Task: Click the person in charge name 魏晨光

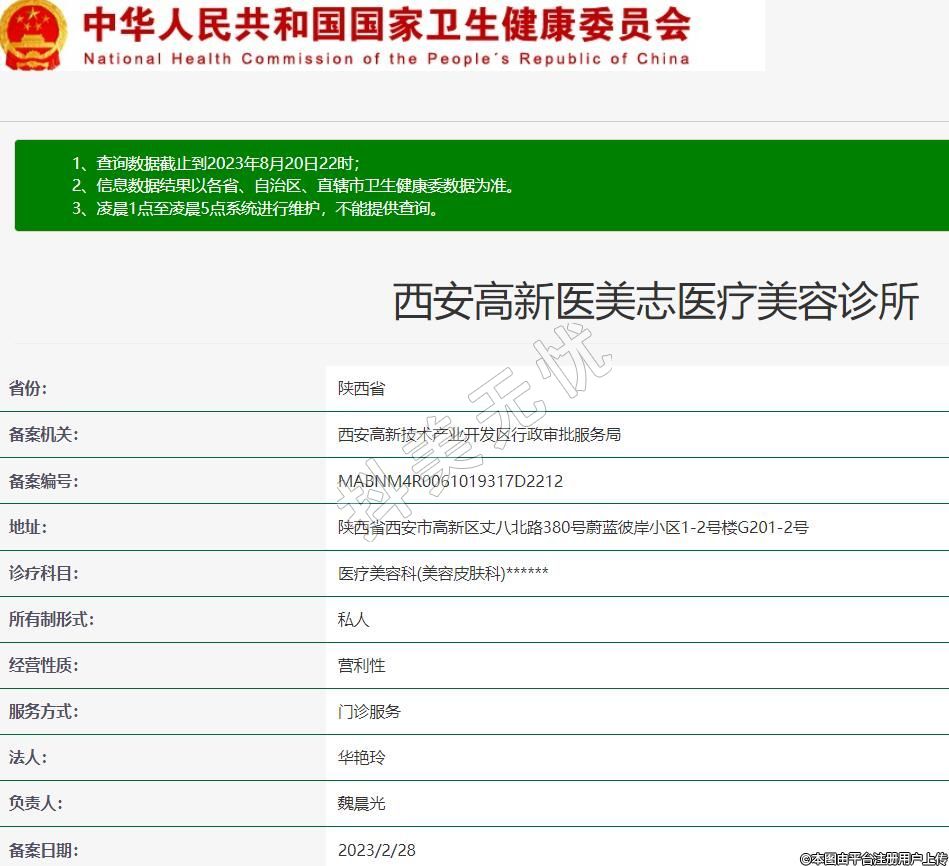Action: (x=361, y=804)
